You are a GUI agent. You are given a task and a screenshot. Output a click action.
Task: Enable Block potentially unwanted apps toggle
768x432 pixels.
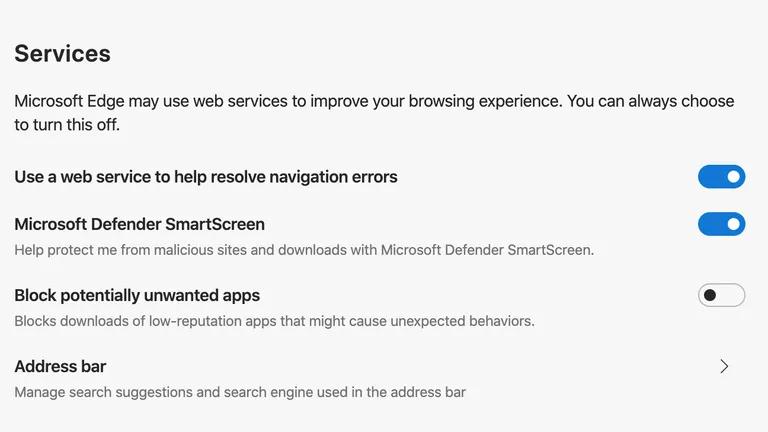point(721,295)
